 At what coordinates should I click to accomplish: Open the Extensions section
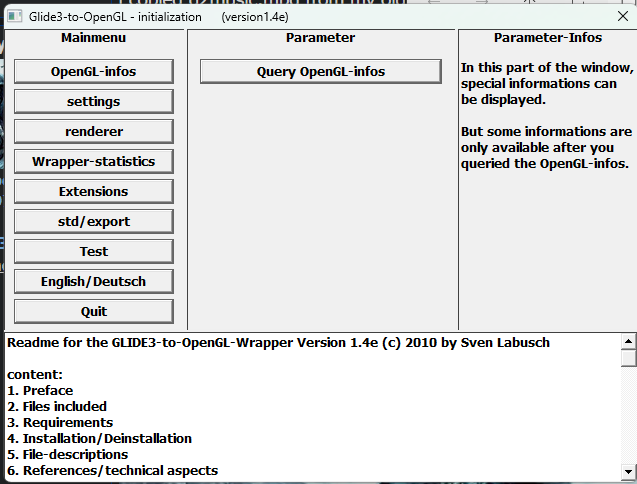point(94,191)
